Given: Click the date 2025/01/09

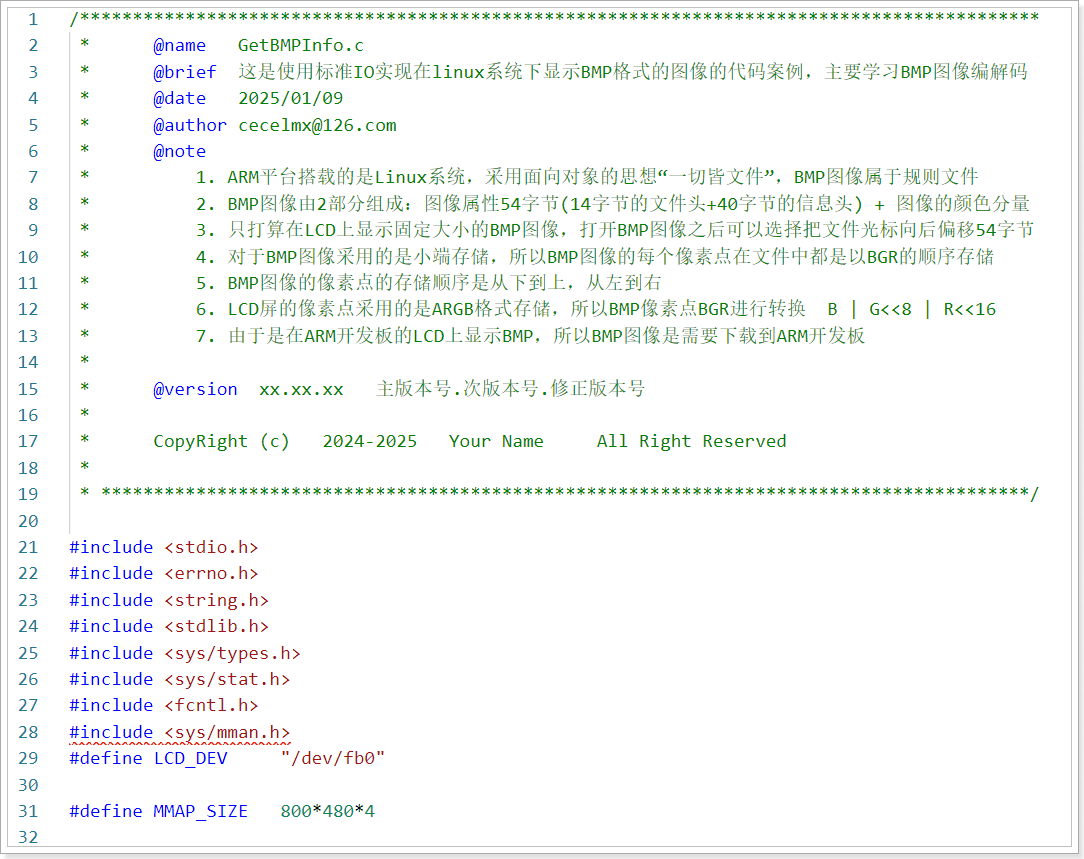Looking at the screenshot, I should (290, 98).
